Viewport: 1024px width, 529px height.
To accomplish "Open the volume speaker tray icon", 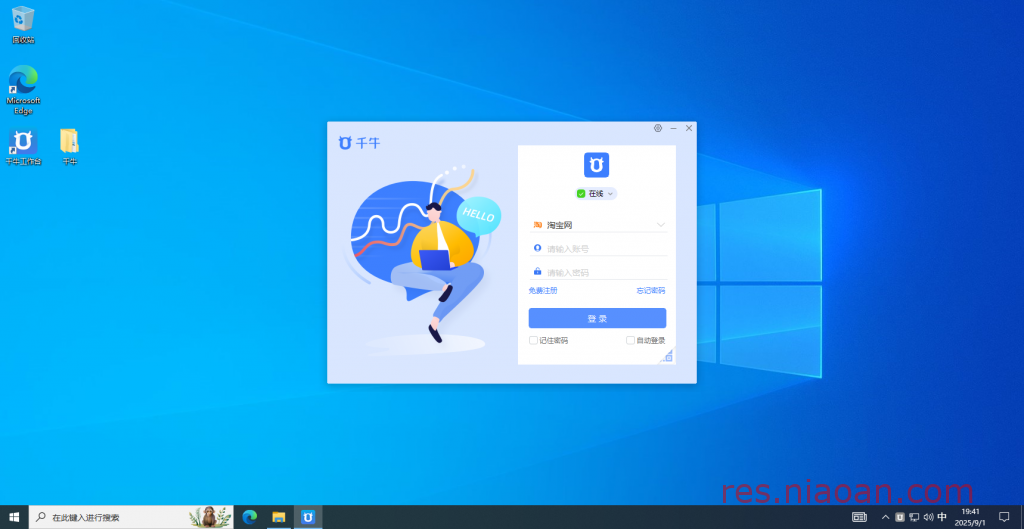I will [x=928, y=517].
